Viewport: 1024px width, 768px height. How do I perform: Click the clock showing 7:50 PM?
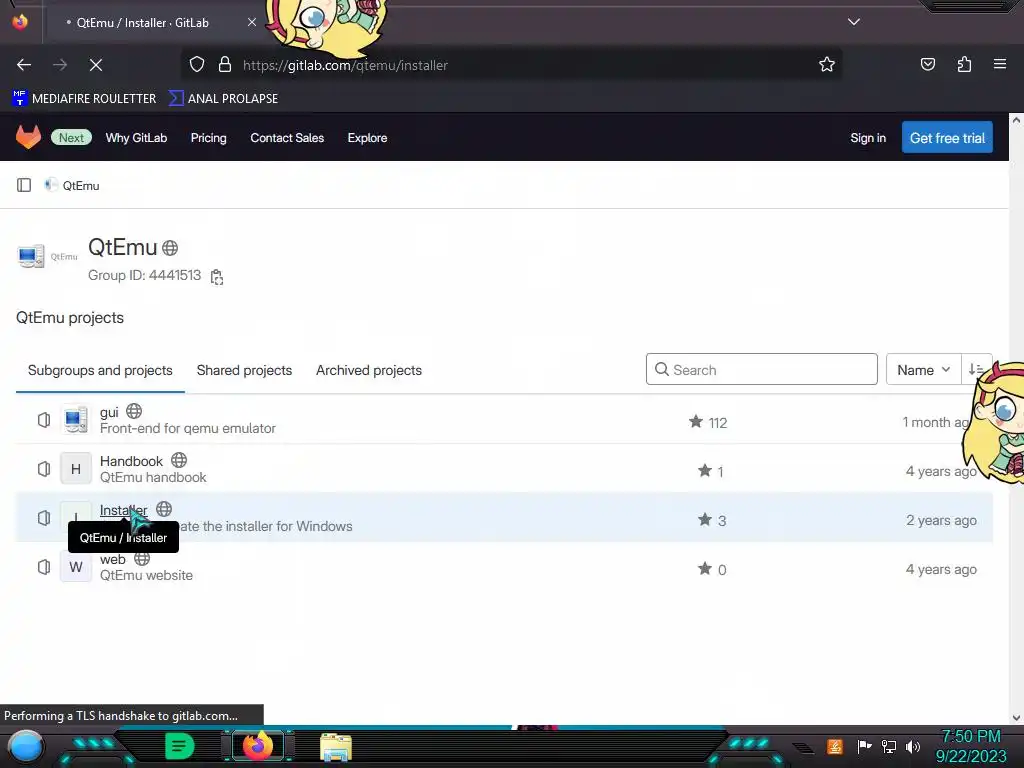[970, 737]
